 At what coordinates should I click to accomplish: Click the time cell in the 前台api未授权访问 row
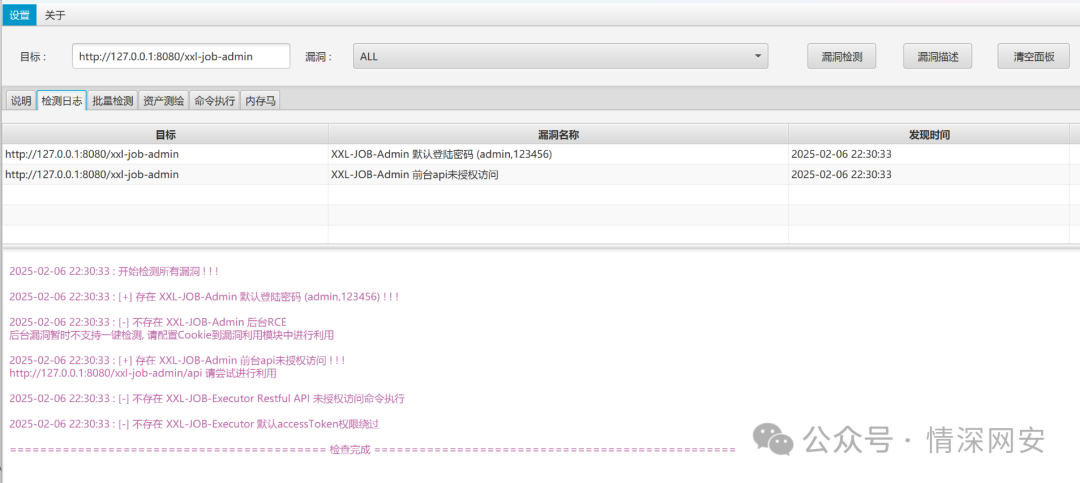pyautogui.click(x=929, y=174)
